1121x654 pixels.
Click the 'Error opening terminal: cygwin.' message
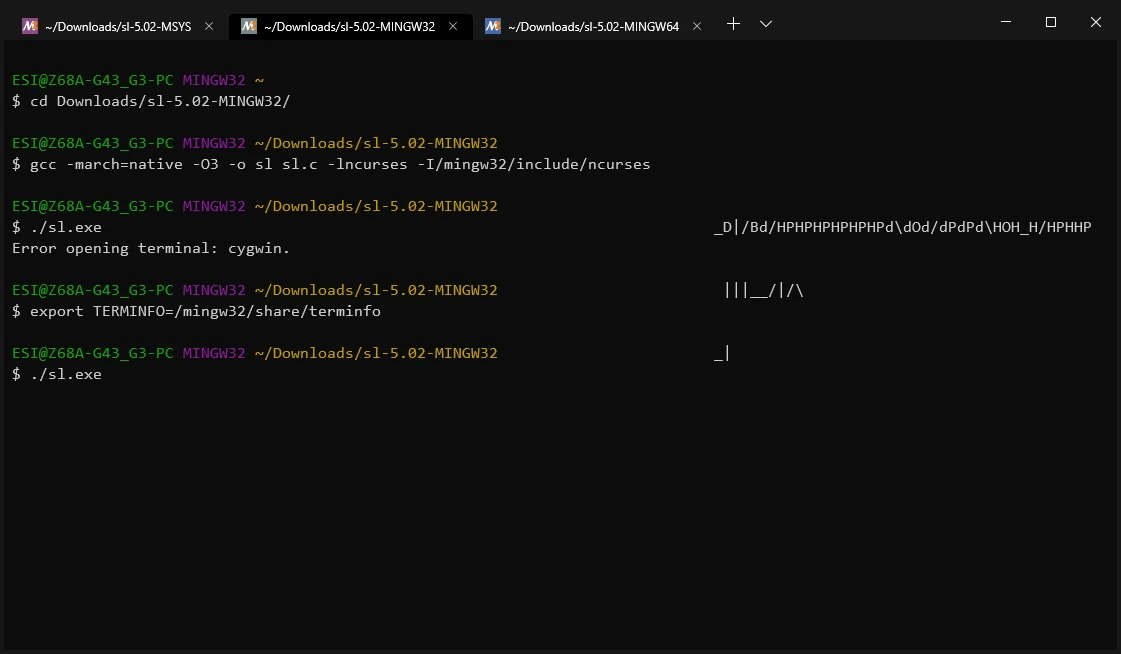[151, 249]
